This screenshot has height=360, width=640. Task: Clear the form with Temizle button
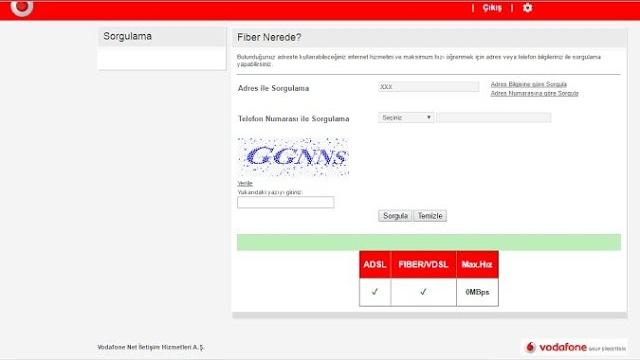tap(430, 216)
